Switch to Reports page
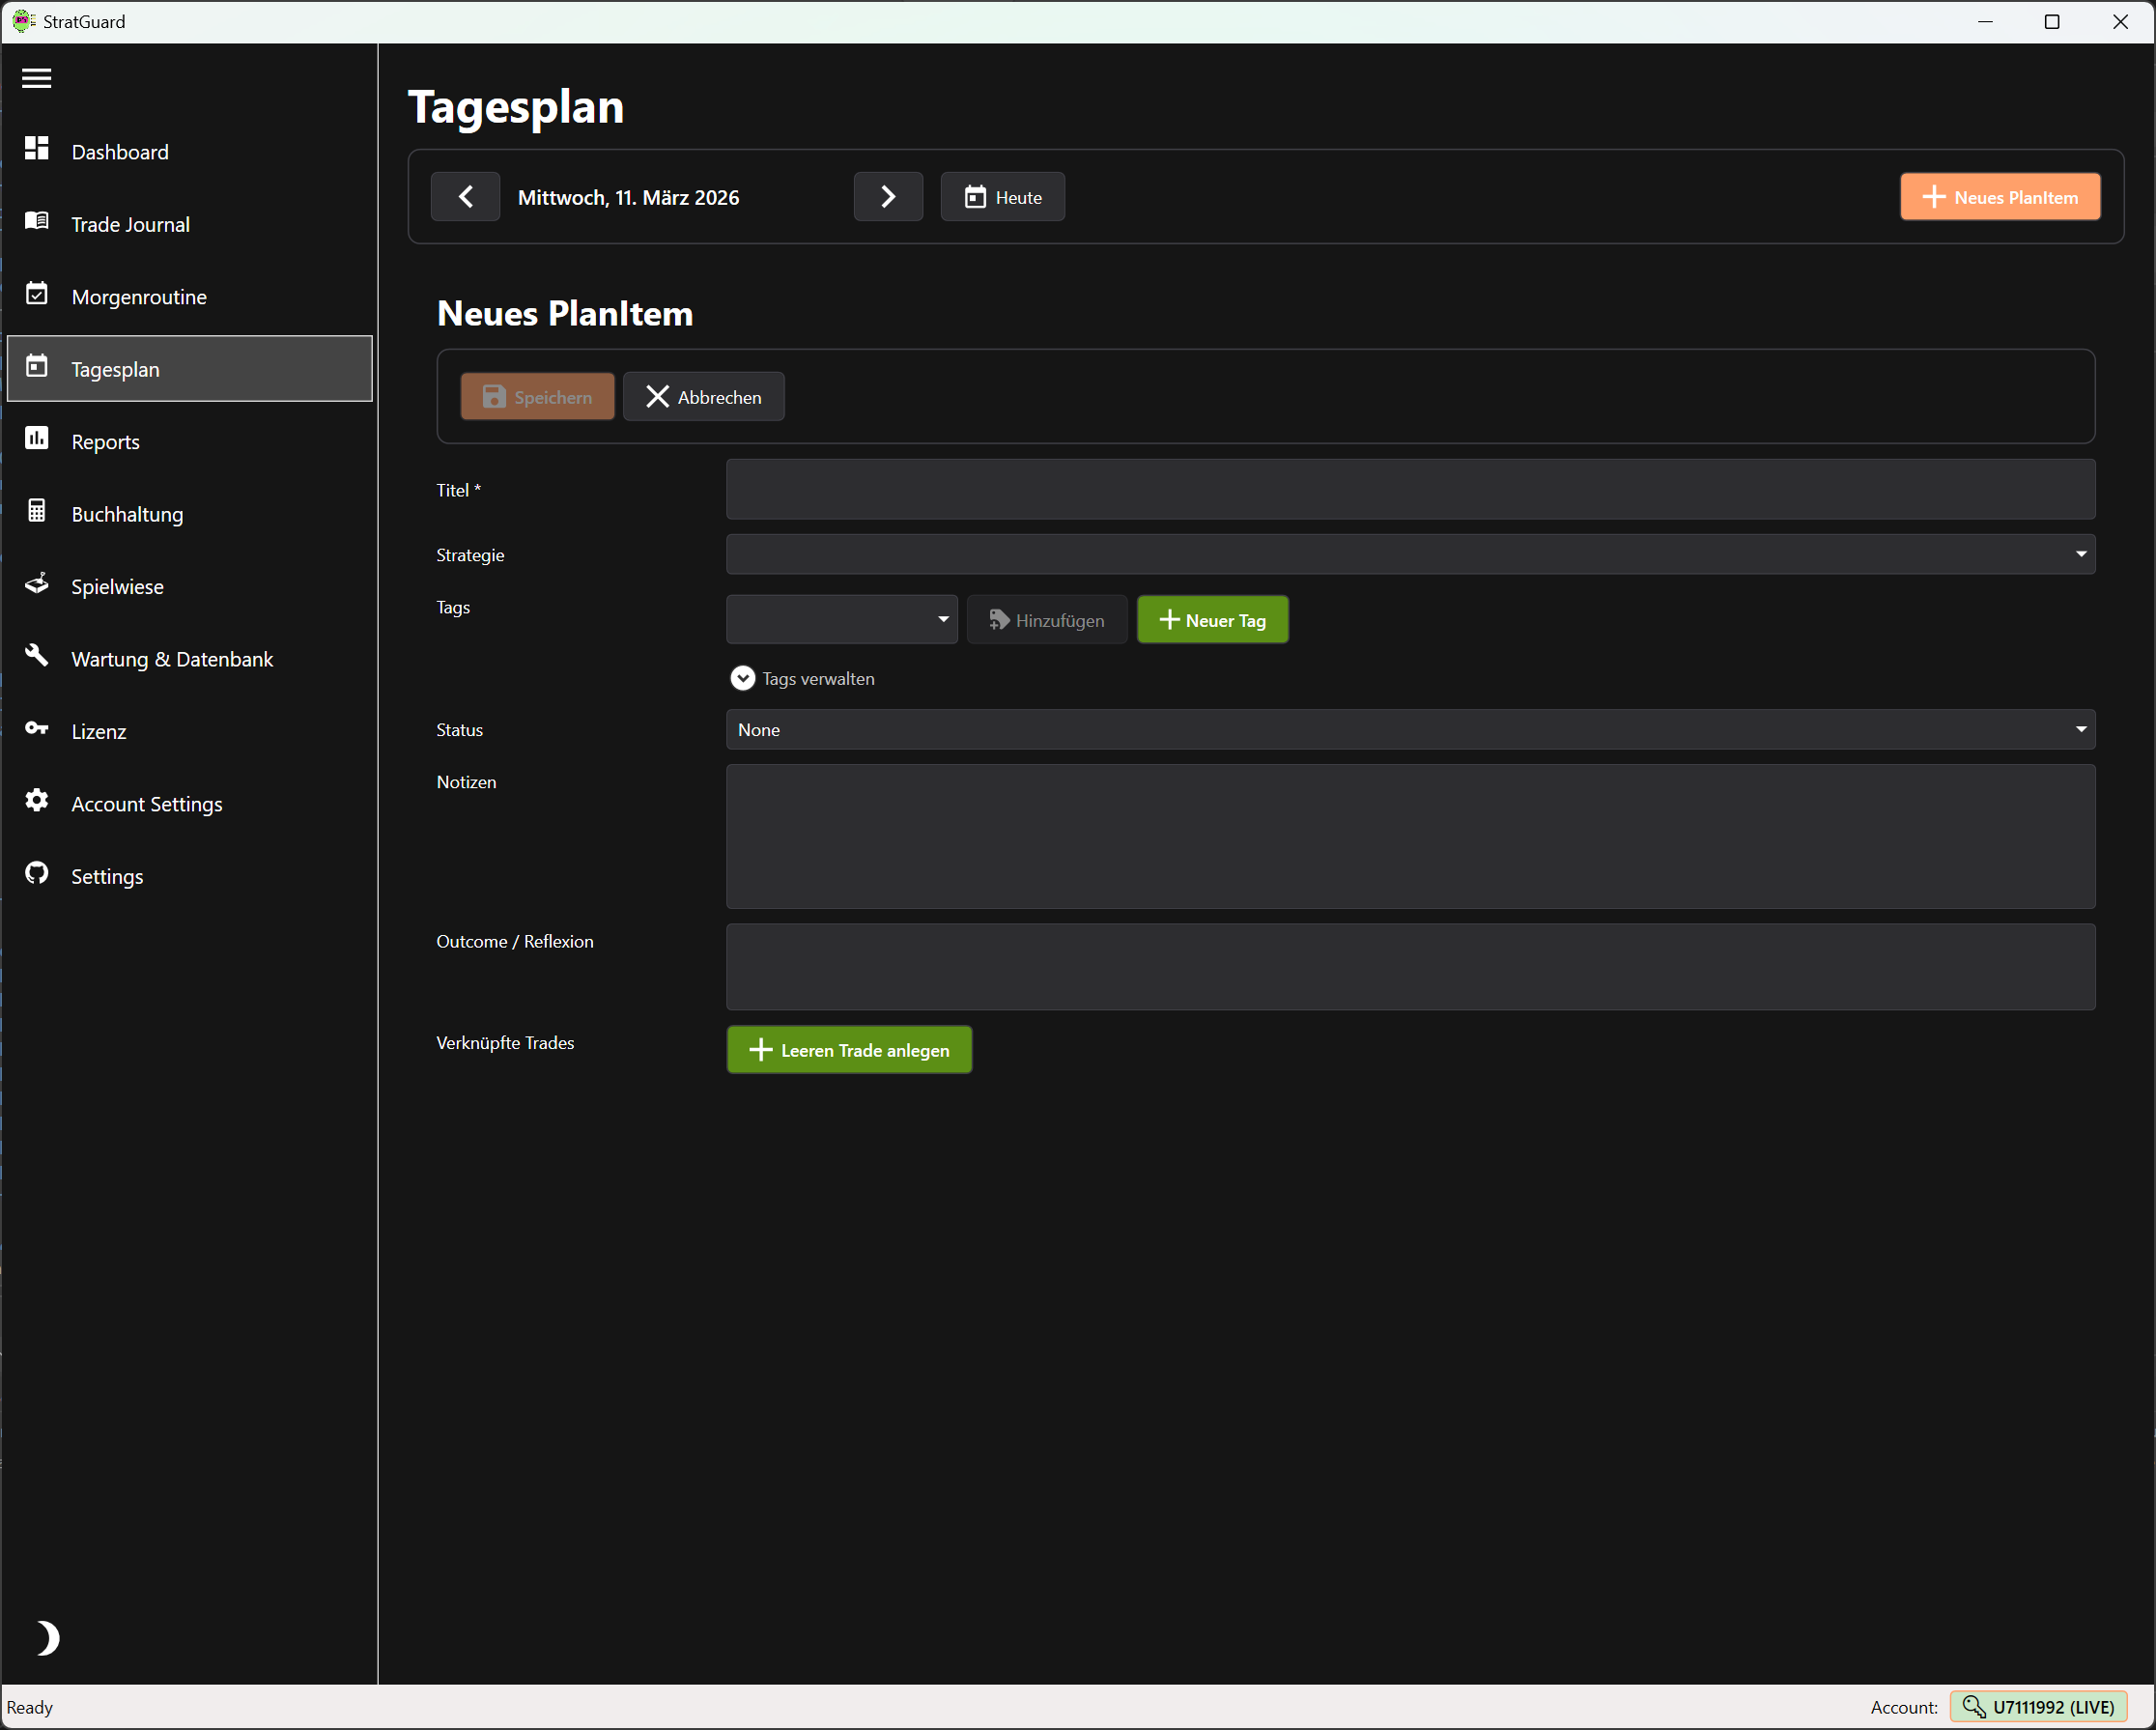 105,442
